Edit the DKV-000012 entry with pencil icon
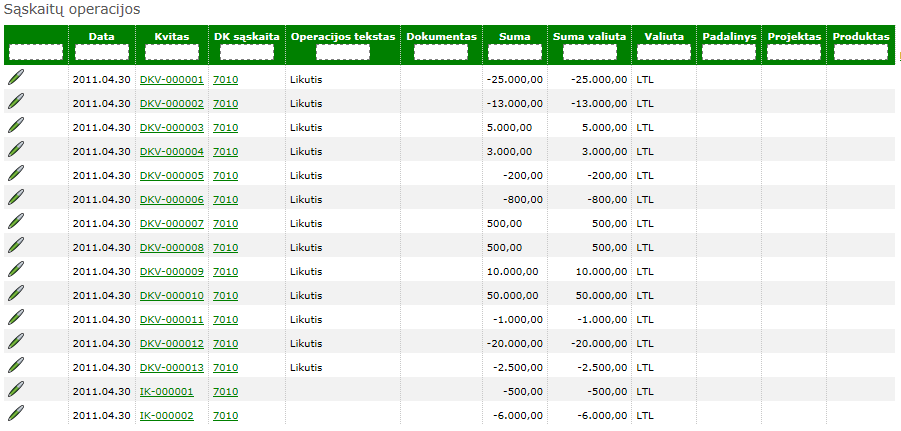 (x=16, y=342)
